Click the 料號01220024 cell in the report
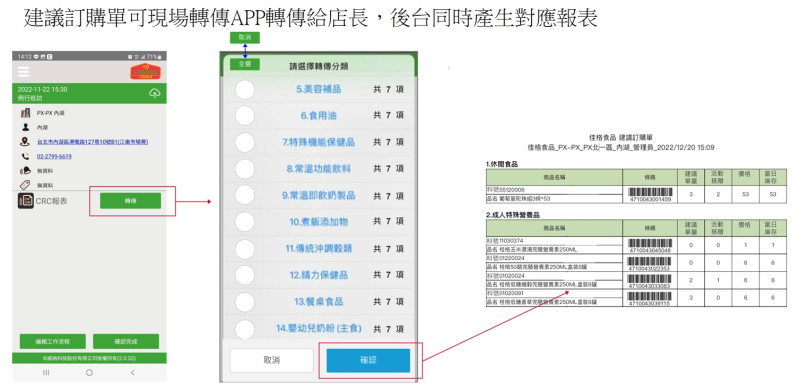This screenshot has height=384, width=800. pyautogui.click(x=554, y=258)
